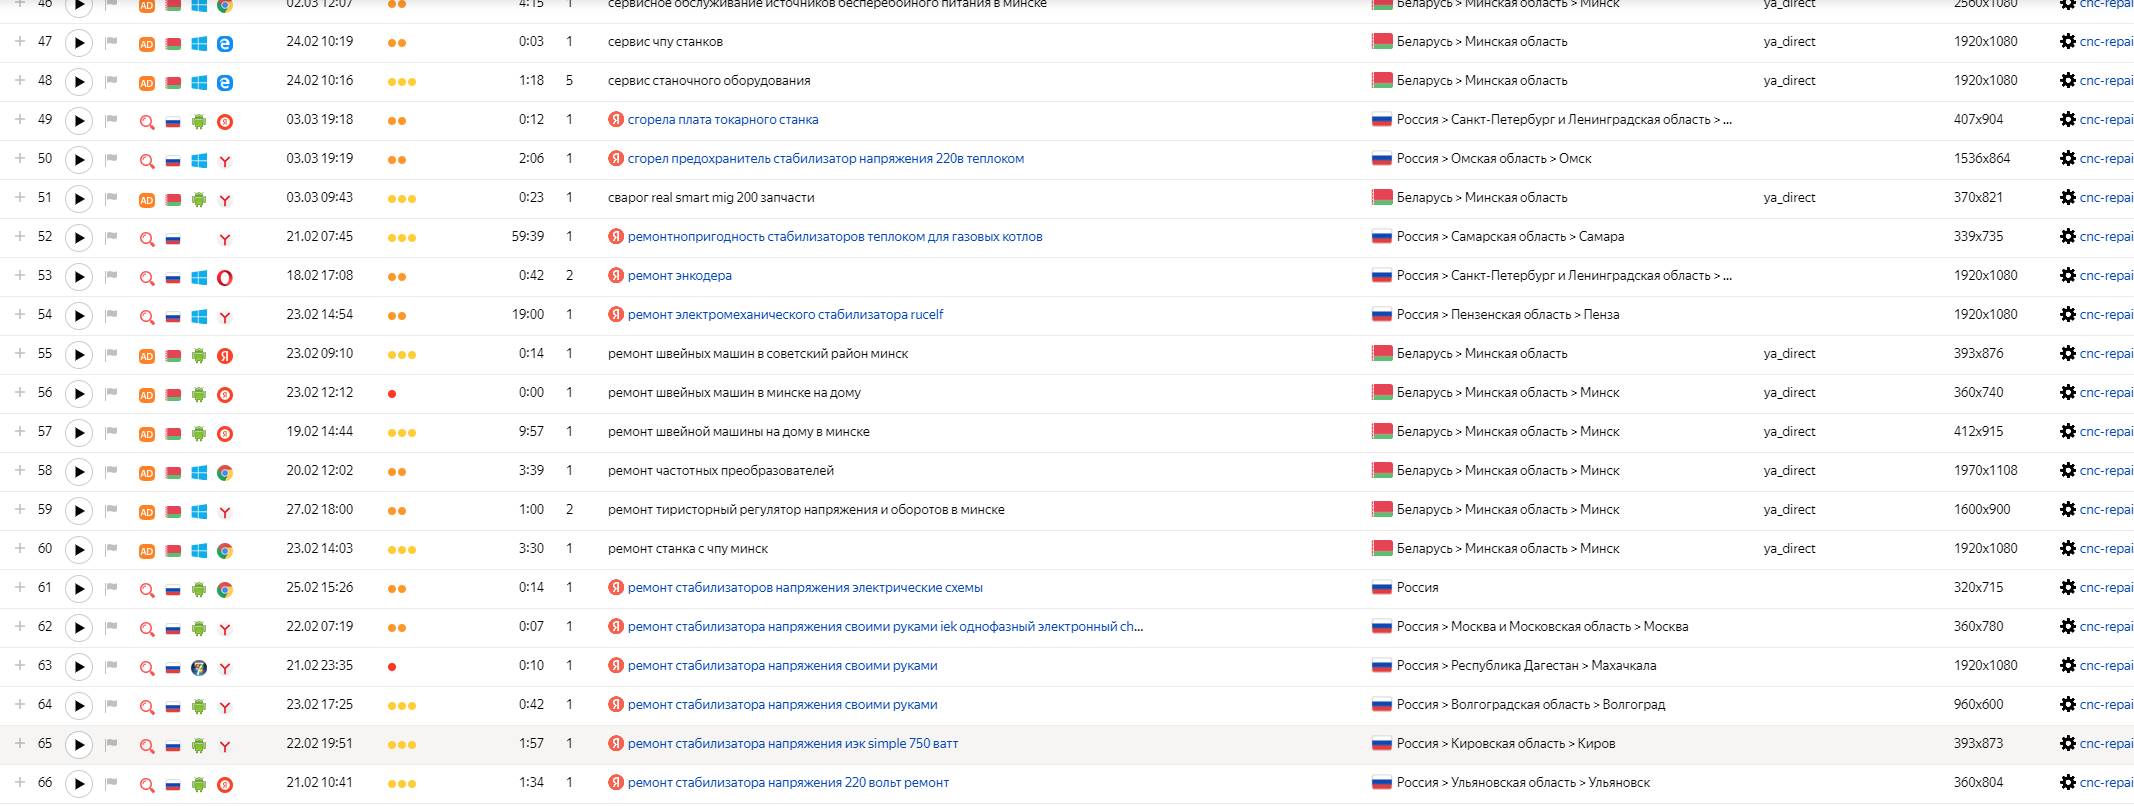Click the Edge browser icon in row 47
The width and height of the screenshot is (2134, 806).
[x=225, y=43]
